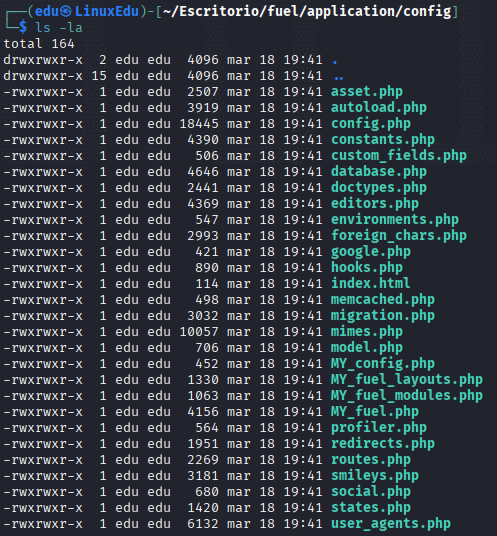Image resolution: width=497 pixels, height=536 pixels.
Task: Click the MY_fuel_layouts.php file name
Action: (407, 380)
